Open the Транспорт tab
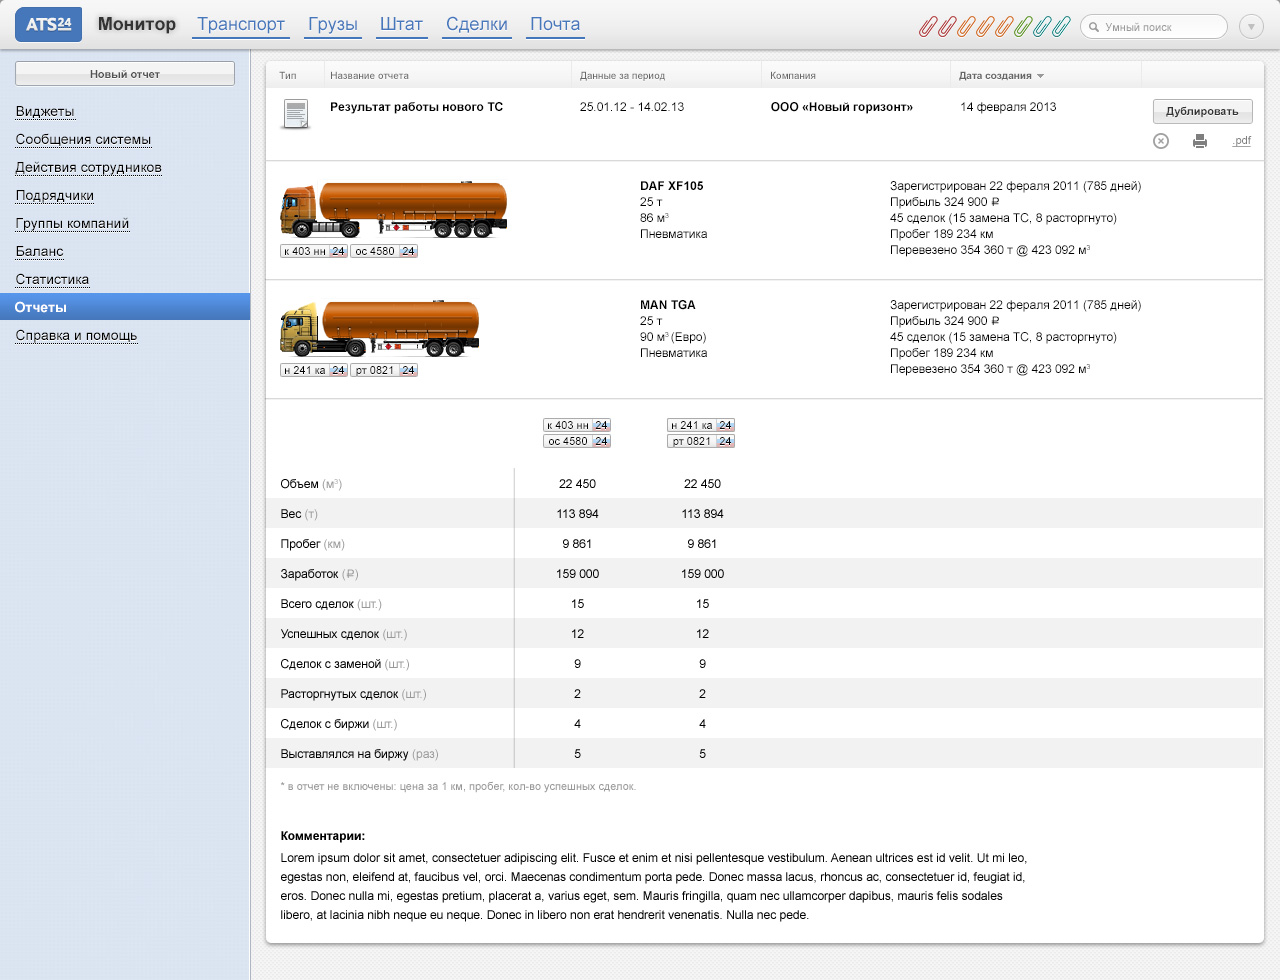Image resolution: width=1280 pixels, height=980 pixels. click(241, 24)
